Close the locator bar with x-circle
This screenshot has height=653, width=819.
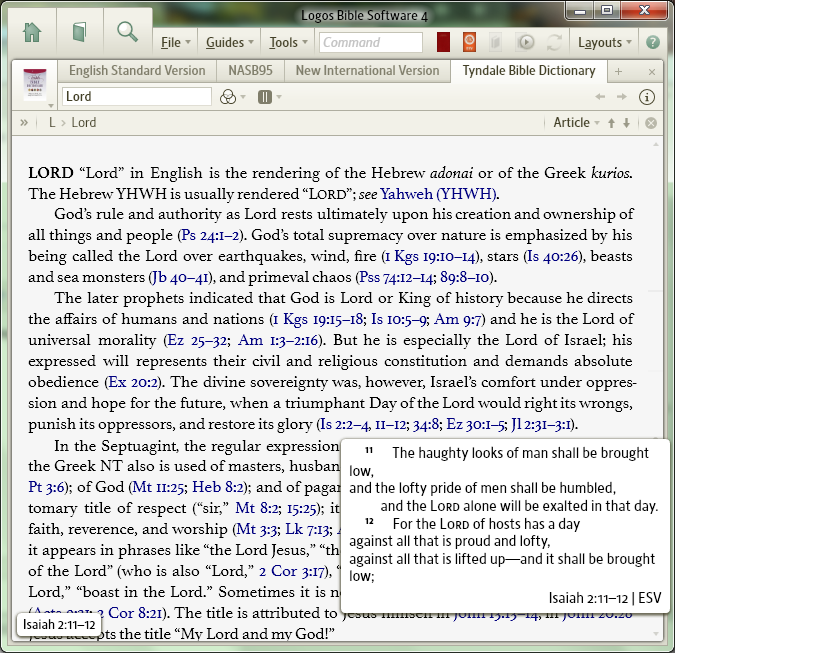click(651, 123)
